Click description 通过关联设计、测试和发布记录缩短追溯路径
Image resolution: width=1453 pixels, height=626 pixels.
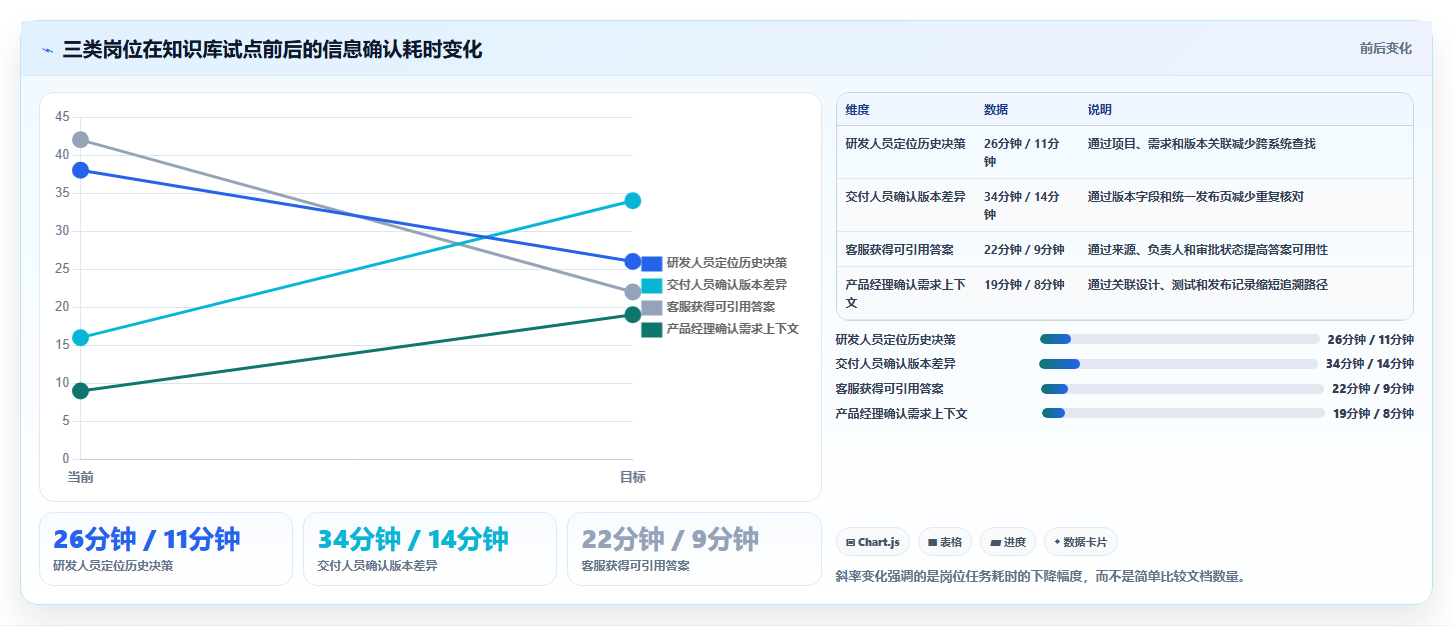pyautogui.click(x=1208, y=285)
